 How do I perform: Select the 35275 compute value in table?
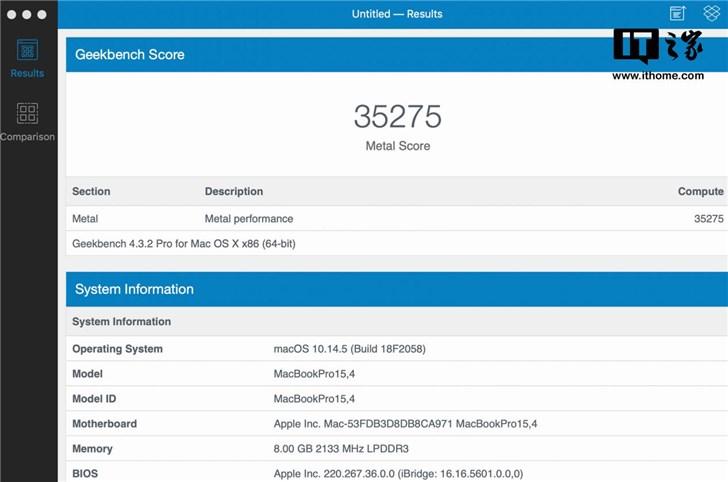(x=708, y=219)
